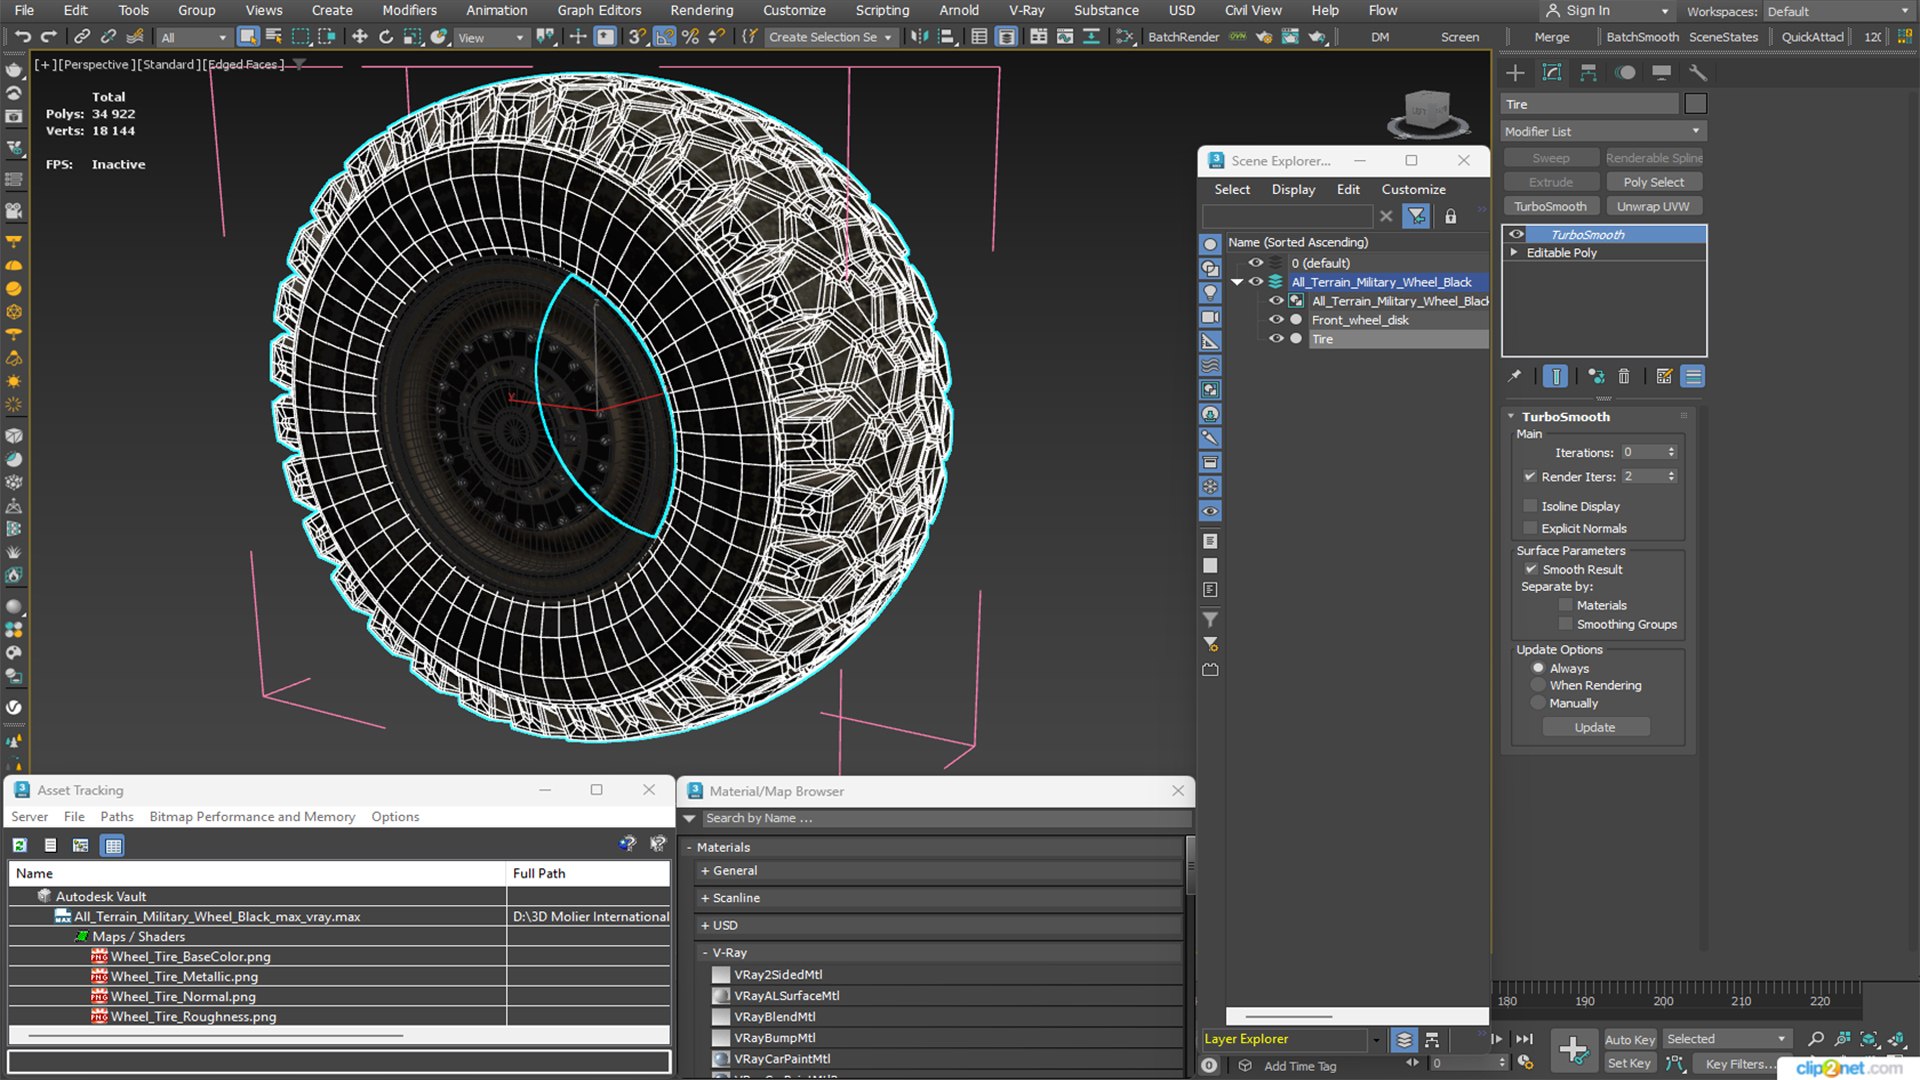This screenshot has width=1920, height=1080.
Task: Toggle the Percent Snap icon
Action: tap(690, 37)
